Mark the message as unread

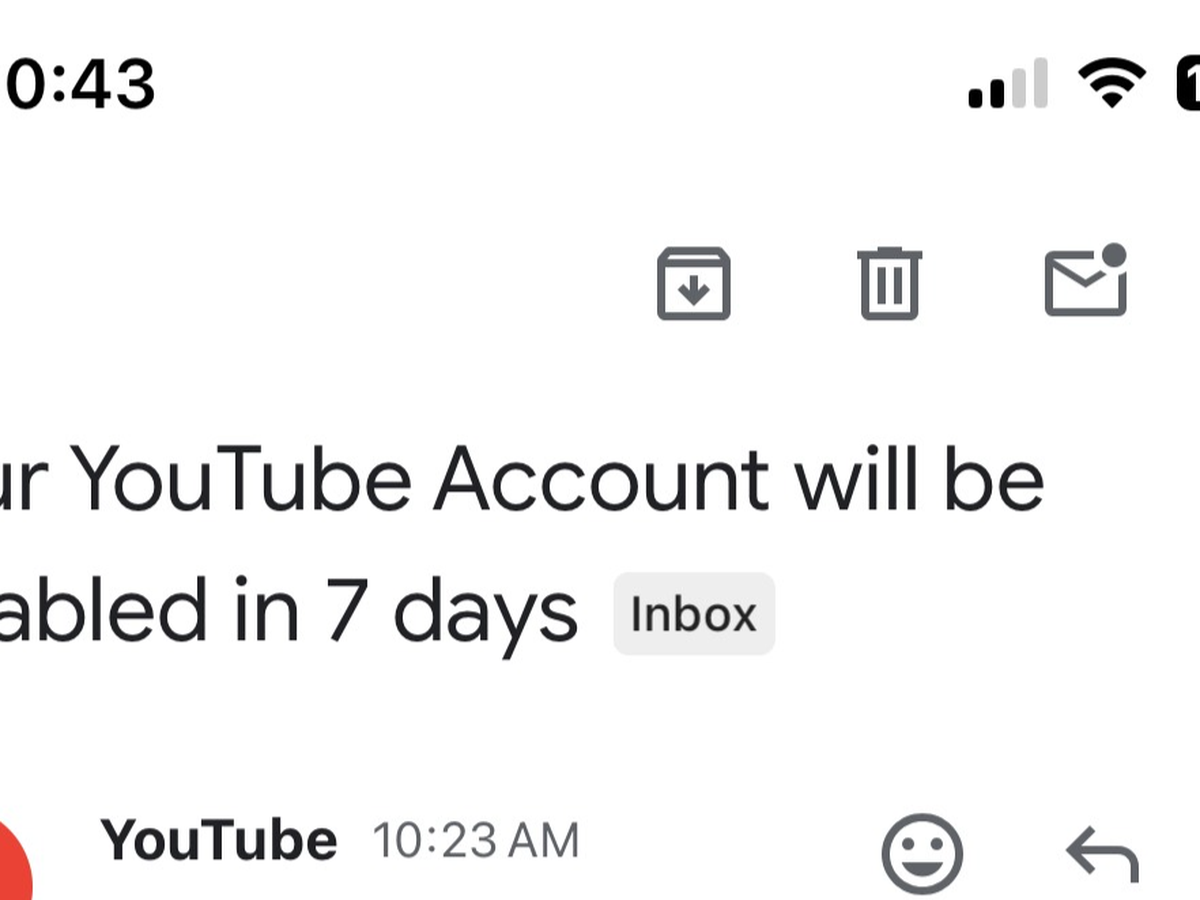[1086, 282]
